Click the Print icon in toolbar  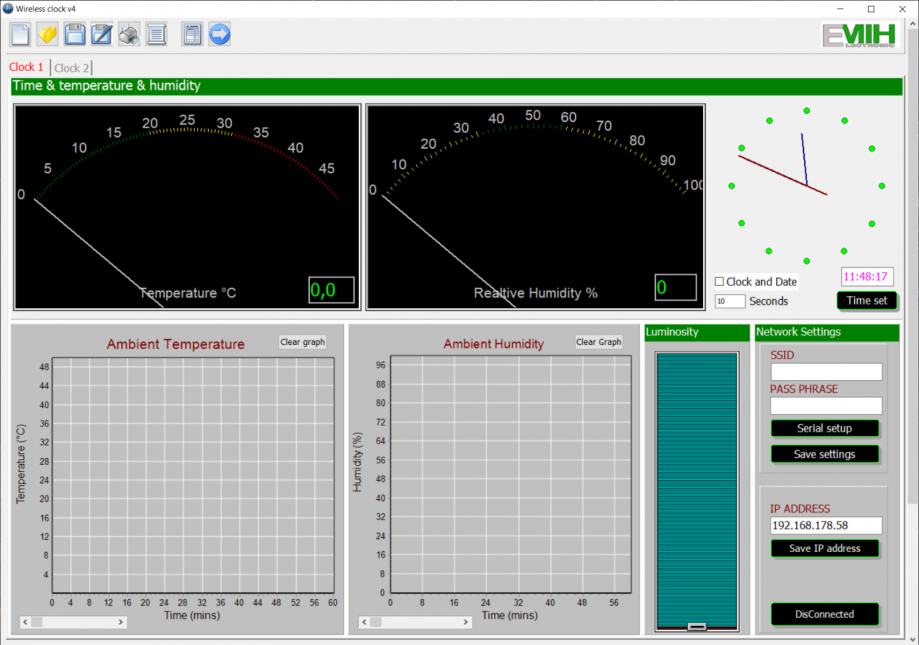coord(129,35)
